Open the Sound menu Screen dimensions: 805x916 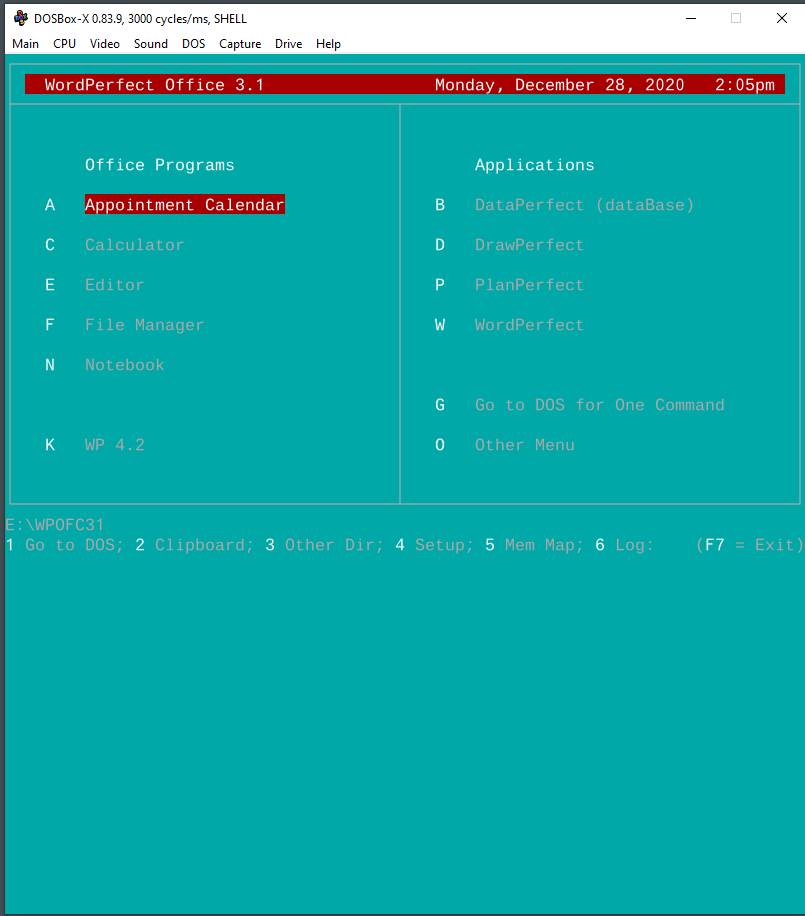150,43
